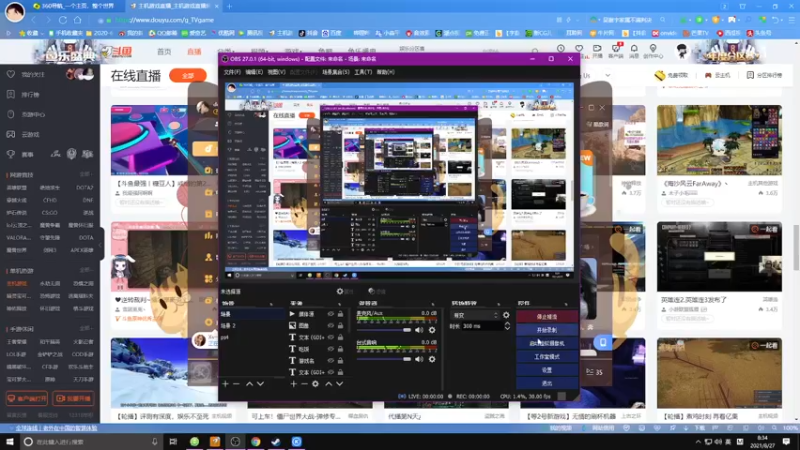Screen dimensions: 800x450
Task: Move scene up in scenes list
Action: 249,384
